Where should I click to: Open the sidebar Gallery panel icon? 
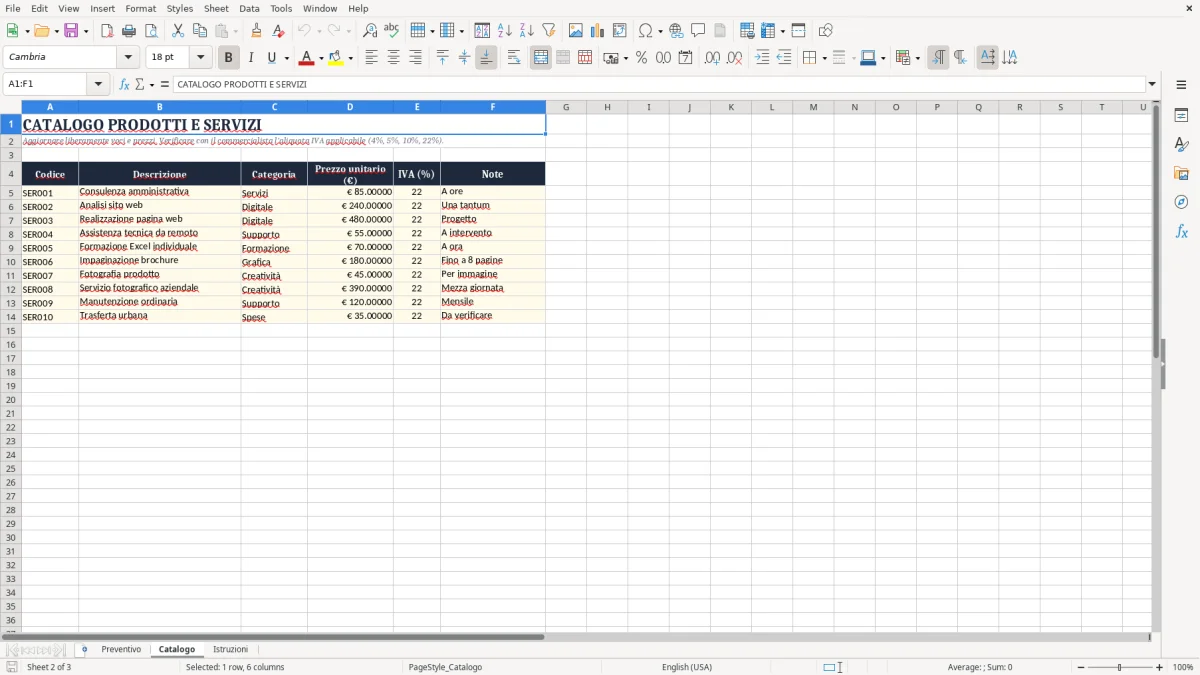1181,173
